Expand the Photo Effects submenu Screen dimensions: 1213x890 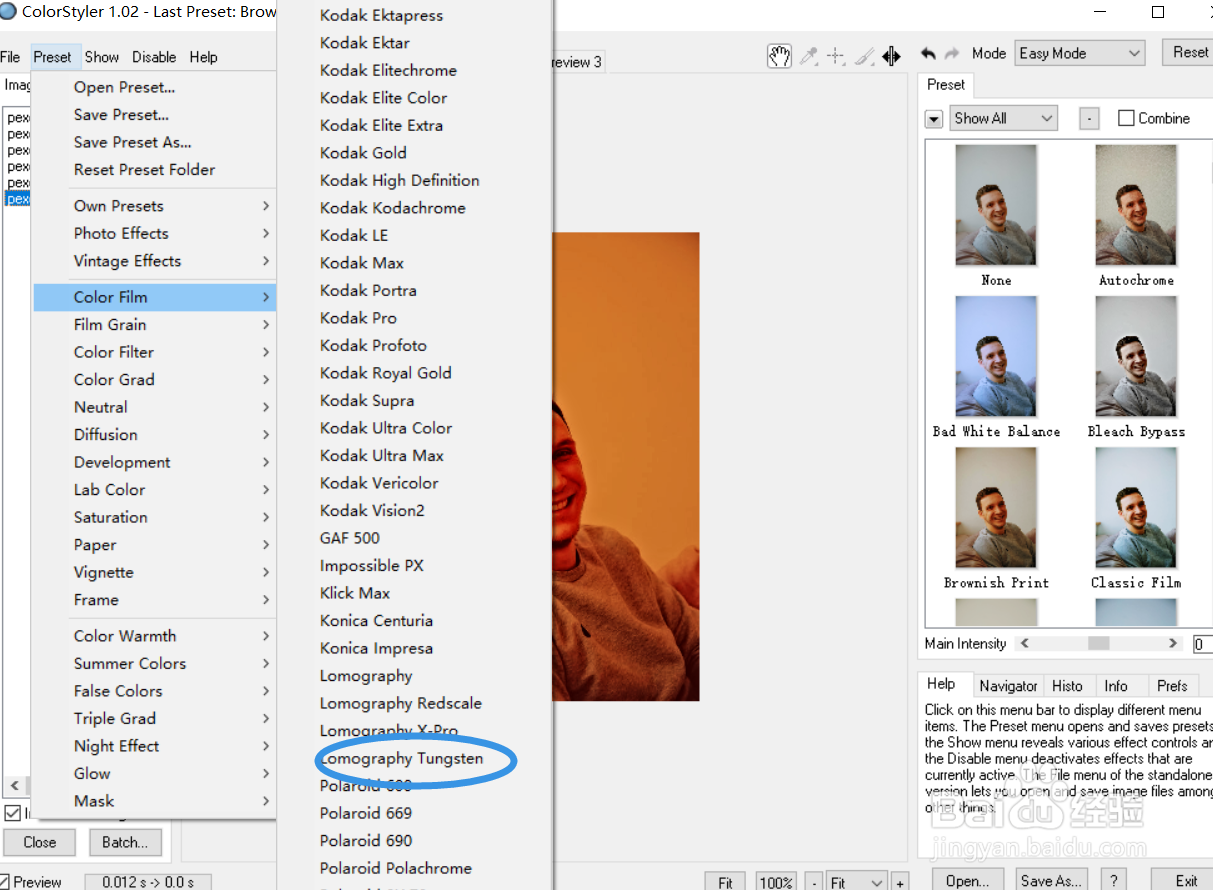154,233
